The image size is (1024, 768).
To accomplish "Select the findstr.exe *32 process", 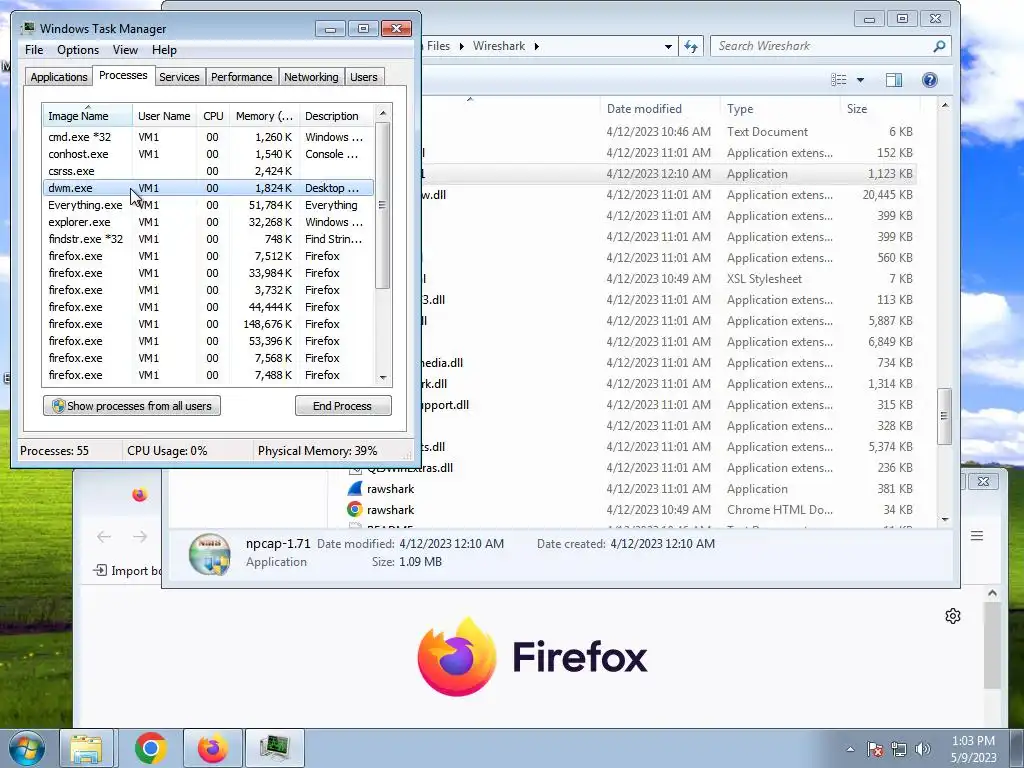I will click(x=208, y=239).
